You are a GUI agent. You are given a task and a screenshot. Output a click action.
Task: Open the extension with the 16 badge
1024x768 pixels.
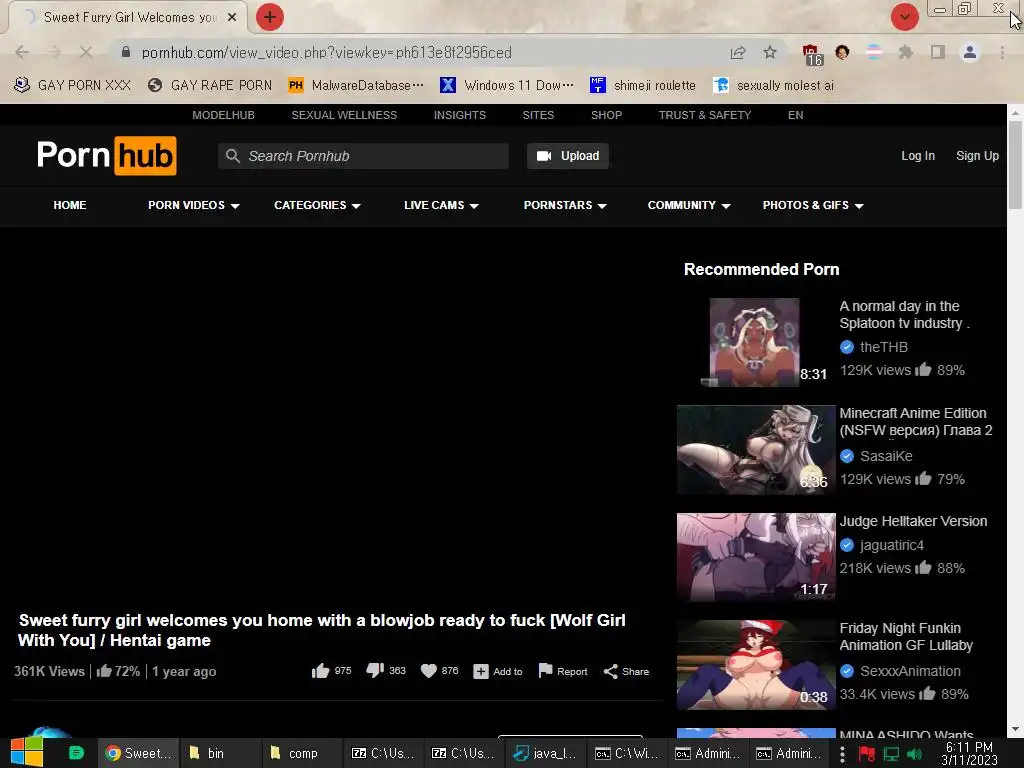pyautogui.click(x=812, y=54)
